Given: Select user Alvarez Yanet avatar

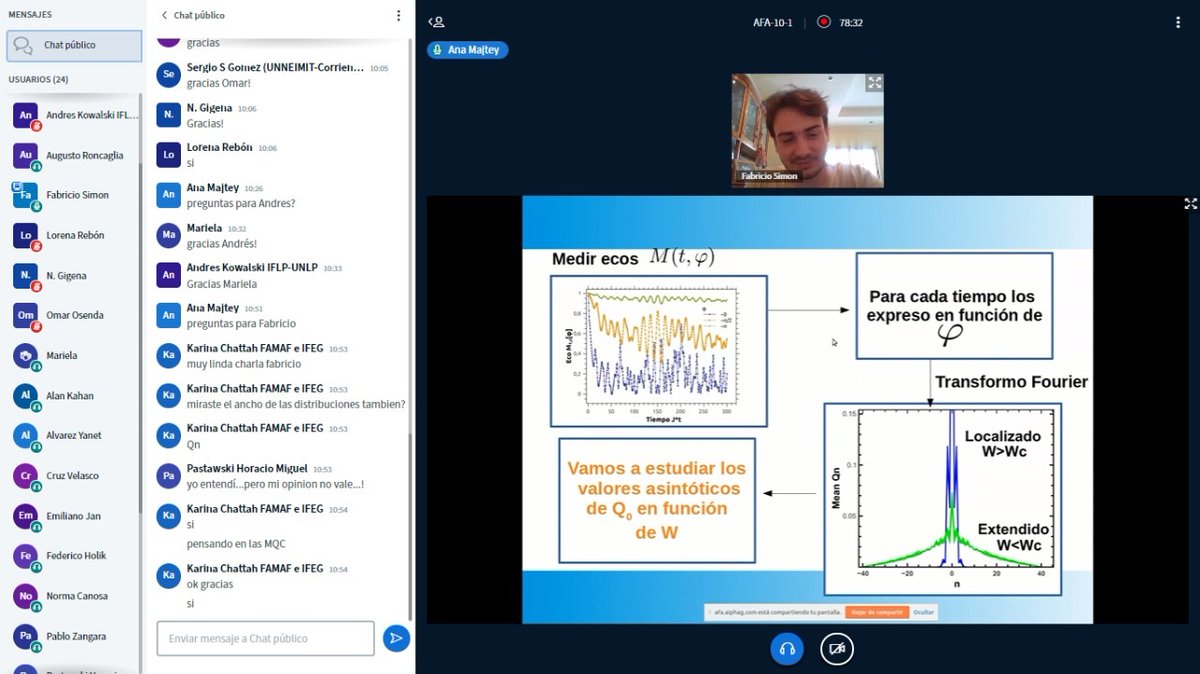Looking at the screenshot, I should click(x=26, y=436).
